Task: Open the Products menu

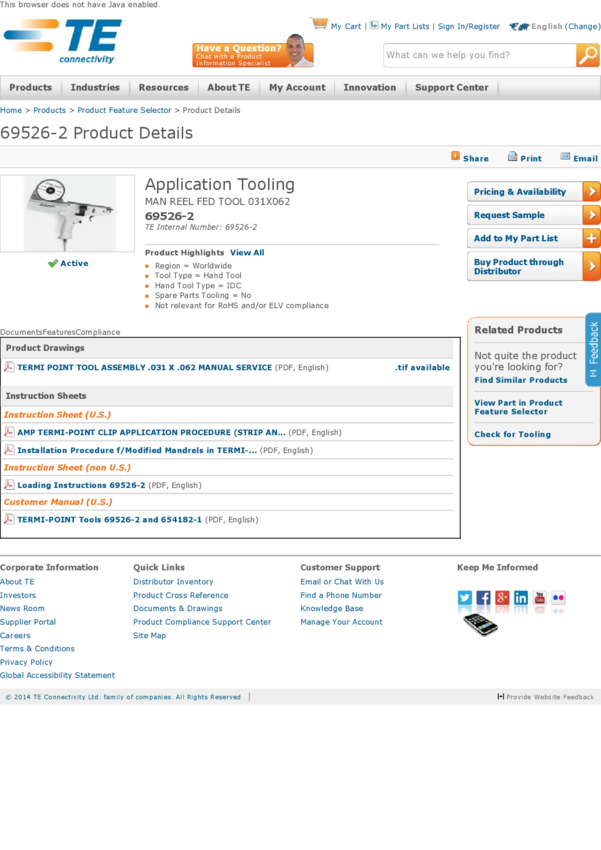Action: [x=31, y=88]
